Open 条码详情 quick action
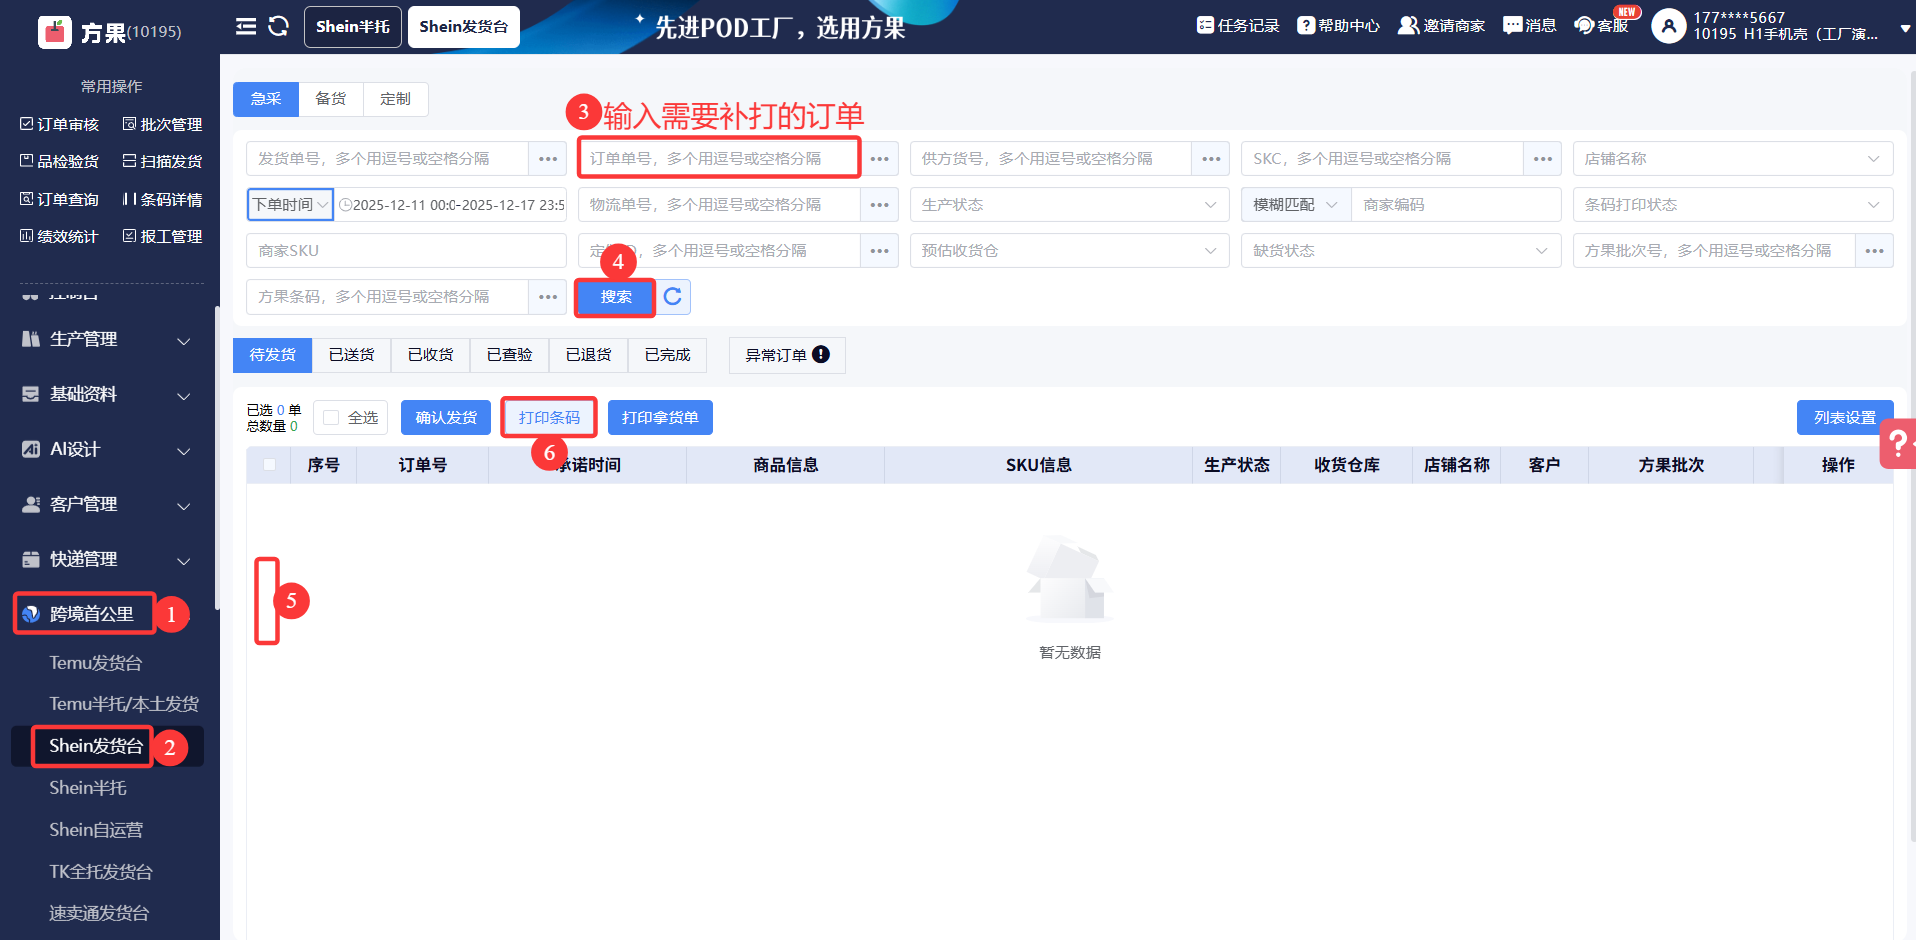The height and width of the screenshot is (940, 1916). tap(162, 199)
